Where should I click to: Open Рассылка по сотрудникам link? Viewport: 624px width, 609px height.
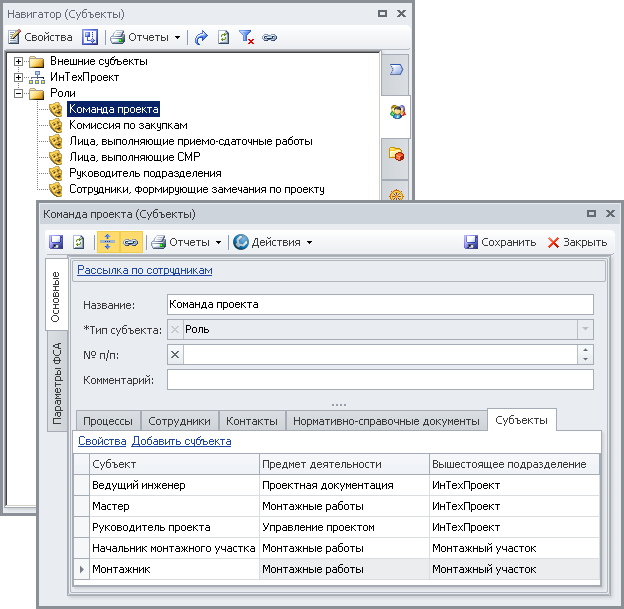pyautogui.click(x=144, y=270)
